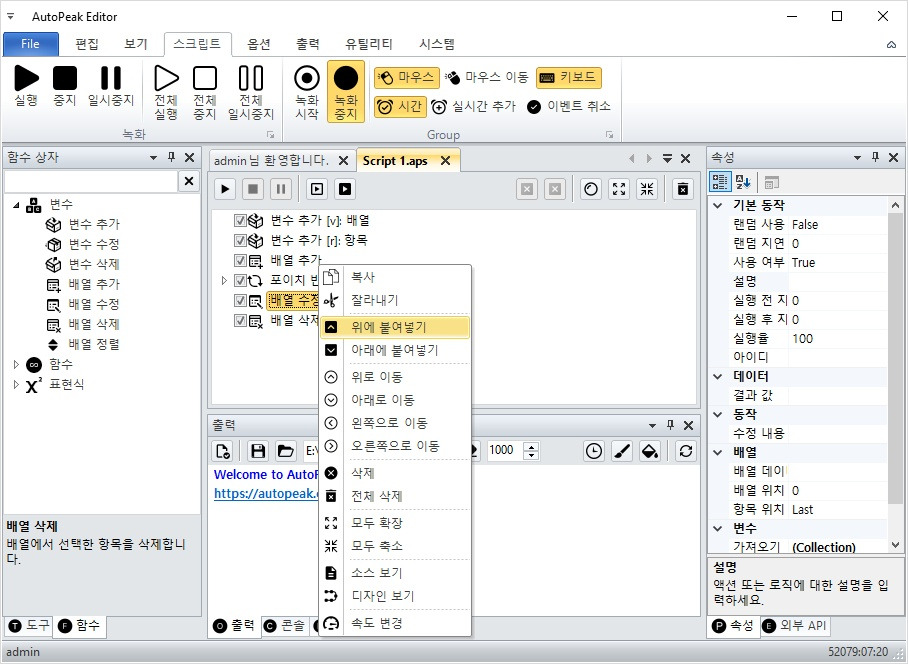
Task: Choose 잘라내기 from context menu
Action: [x=395, y=300]
